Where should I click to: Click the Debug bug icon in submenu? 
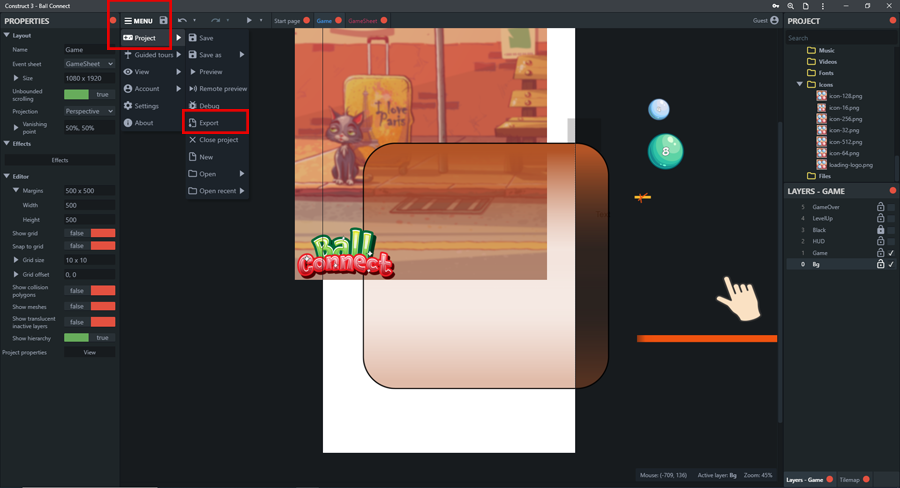tap(193, 106)
